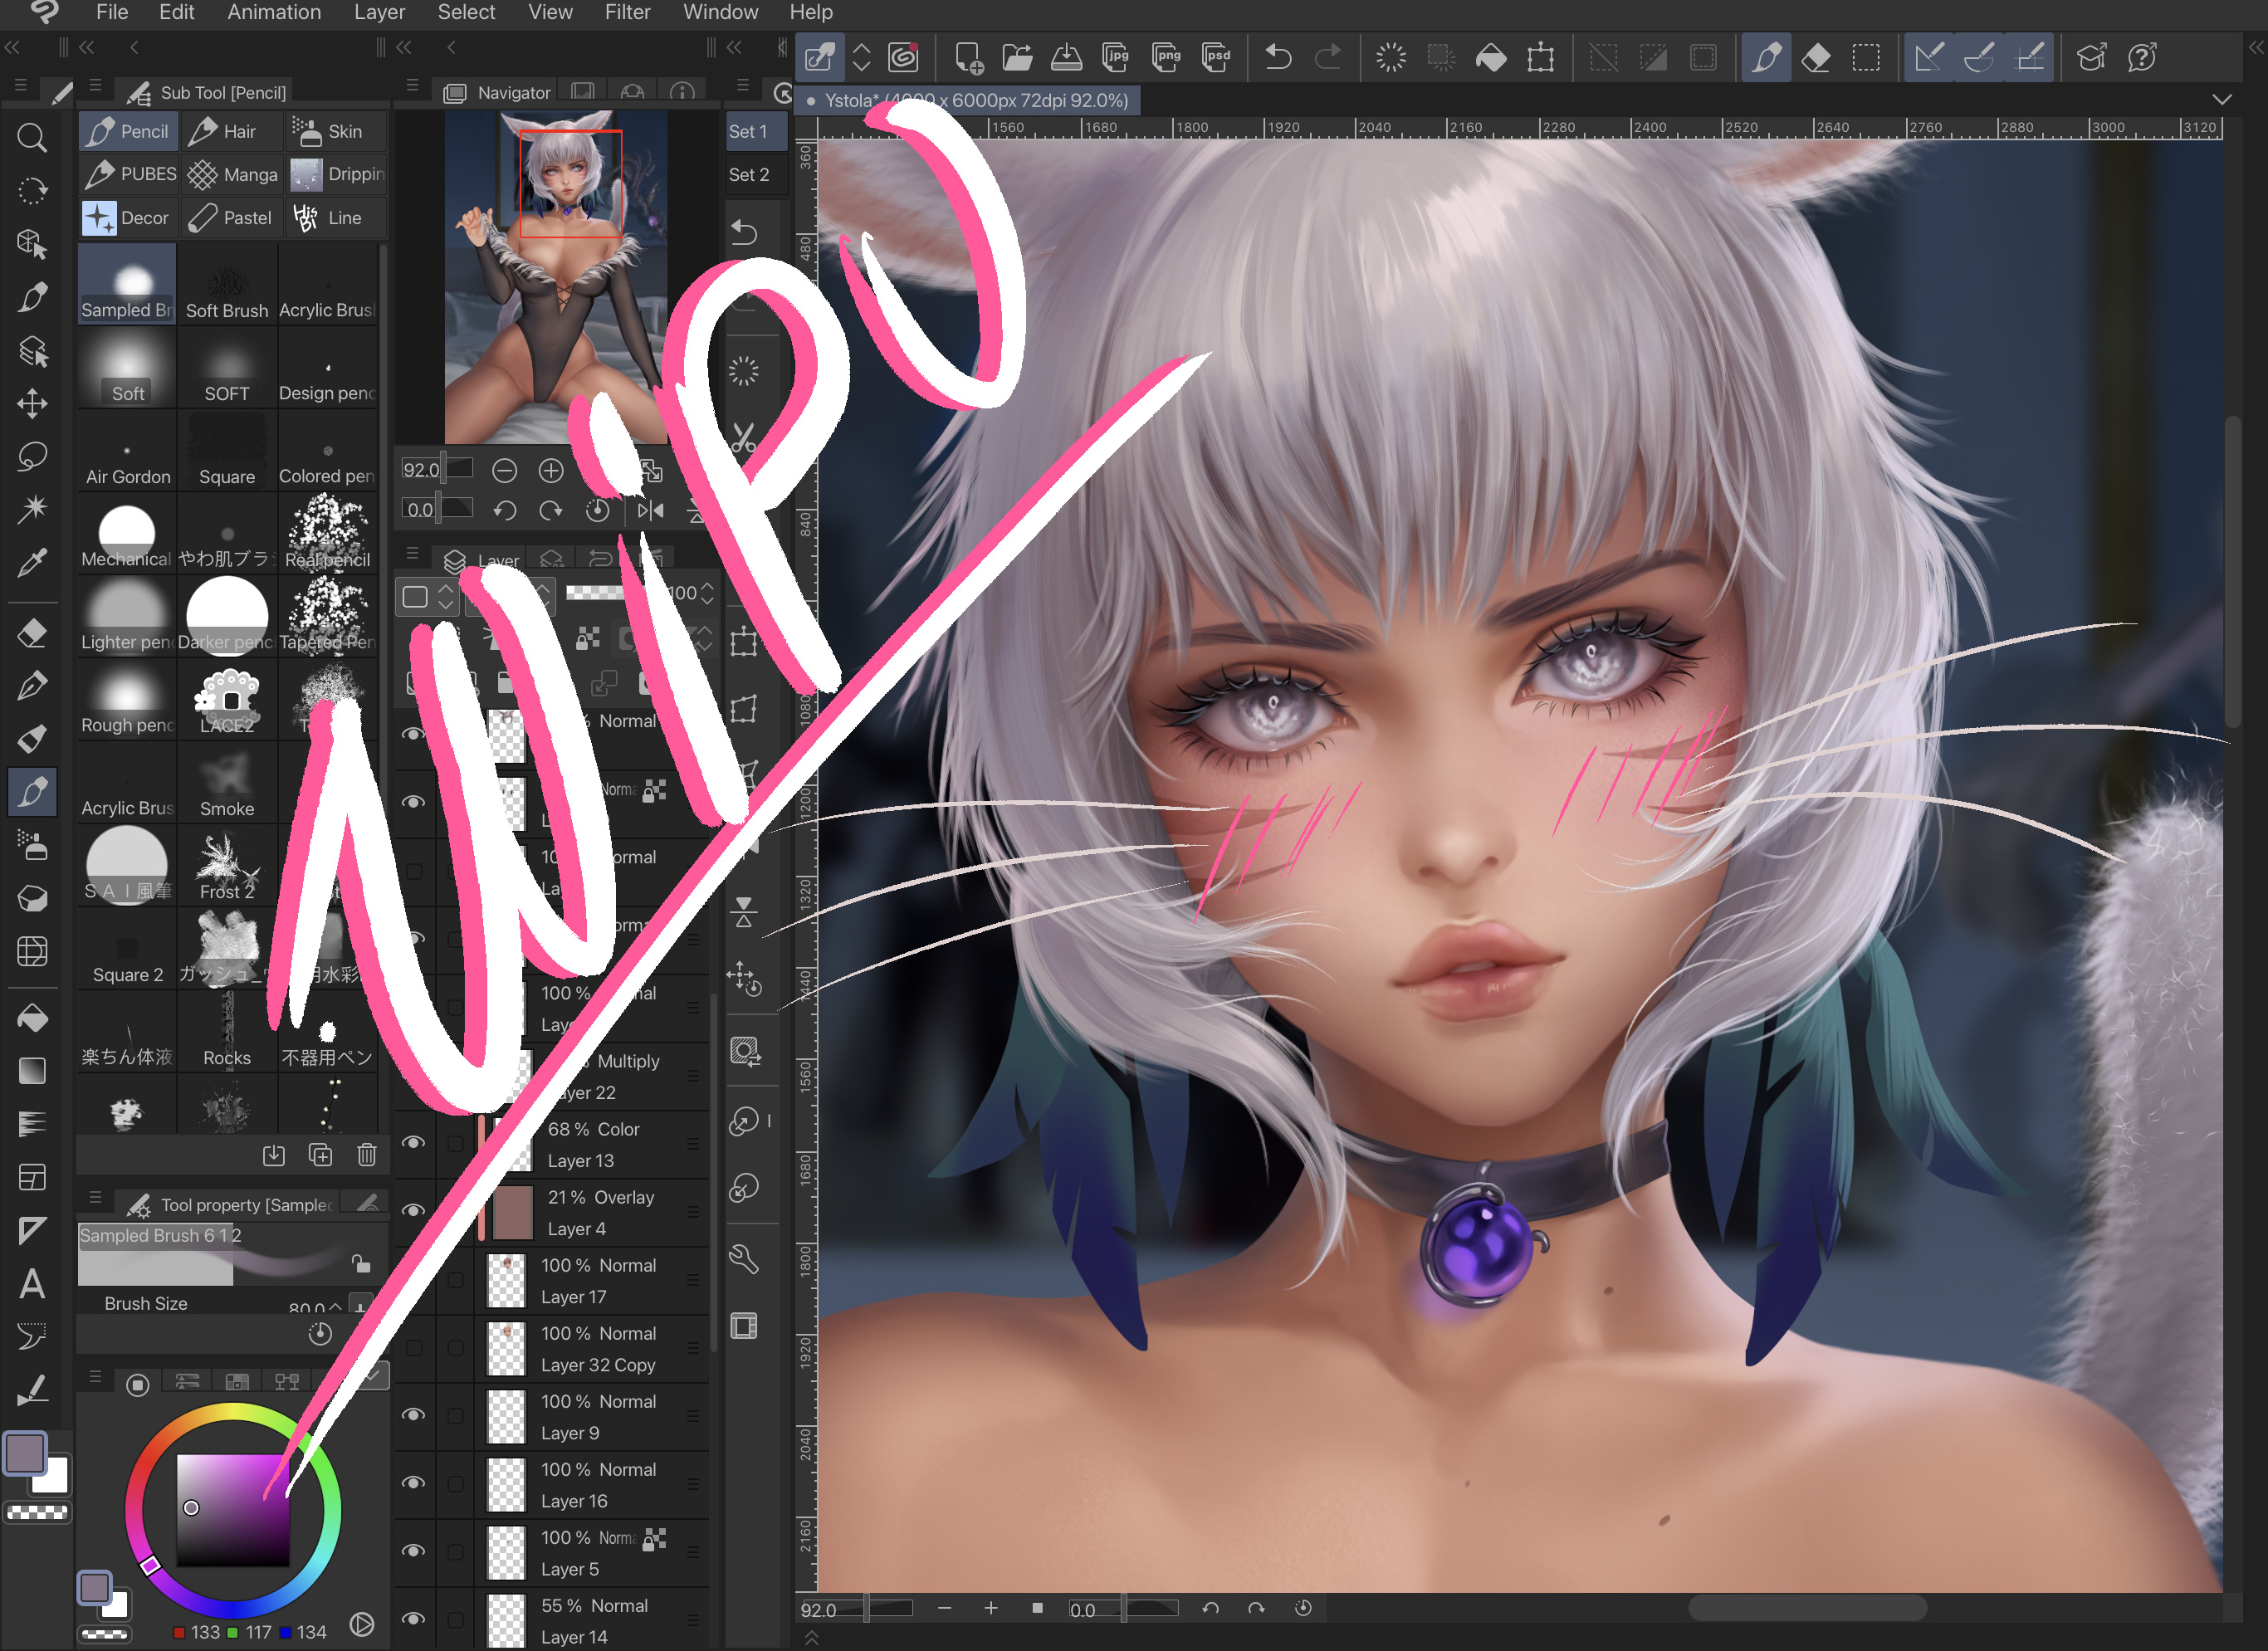Viewport: 2268px width, 1651px height.
Task: Zoom in in Navigator panel
Action: tap(551, 470)
